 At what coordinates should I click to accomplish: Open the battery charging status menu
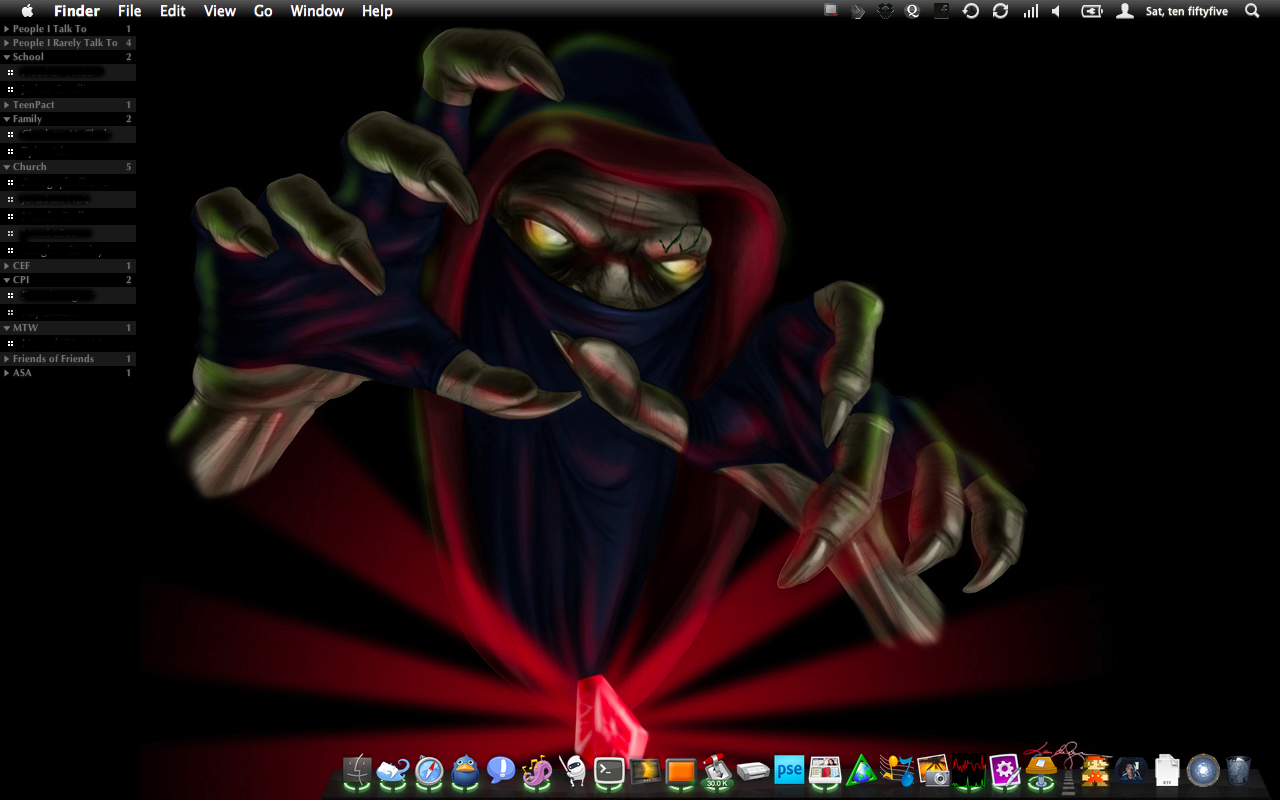coord(1092,11)
